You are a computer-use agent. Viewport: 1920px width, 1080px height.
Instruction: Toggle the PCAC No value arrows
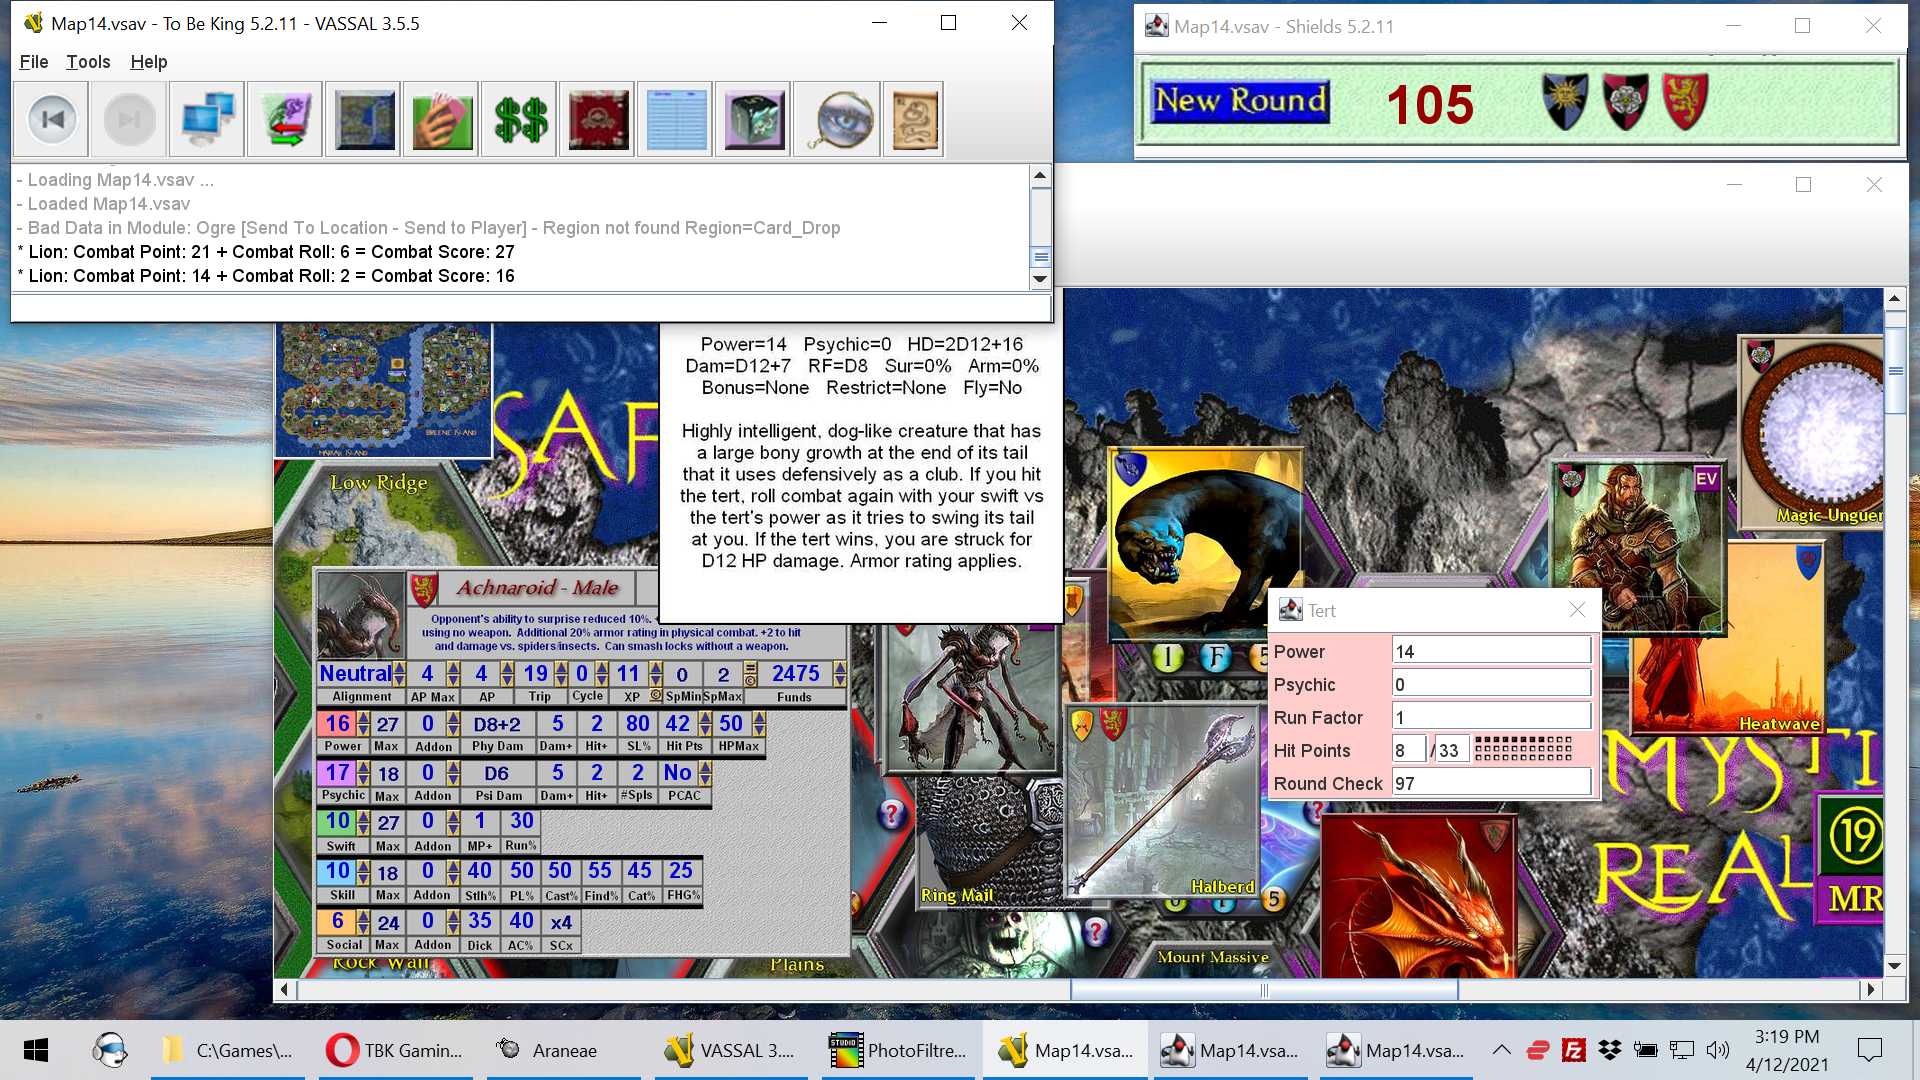point(705,773)
